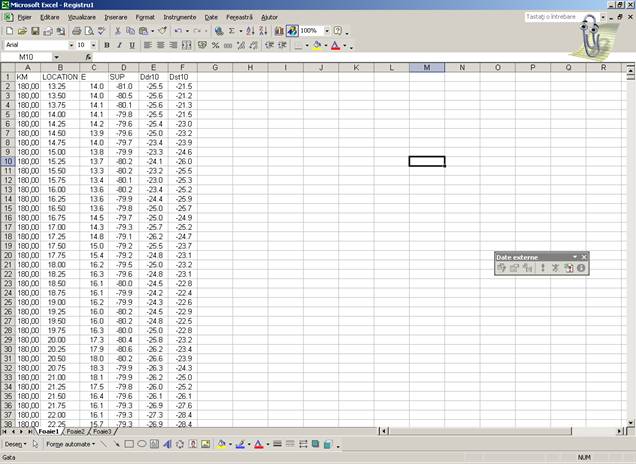Open the Inserare menu
Screen dimensions: 636x464
[116, 17]
